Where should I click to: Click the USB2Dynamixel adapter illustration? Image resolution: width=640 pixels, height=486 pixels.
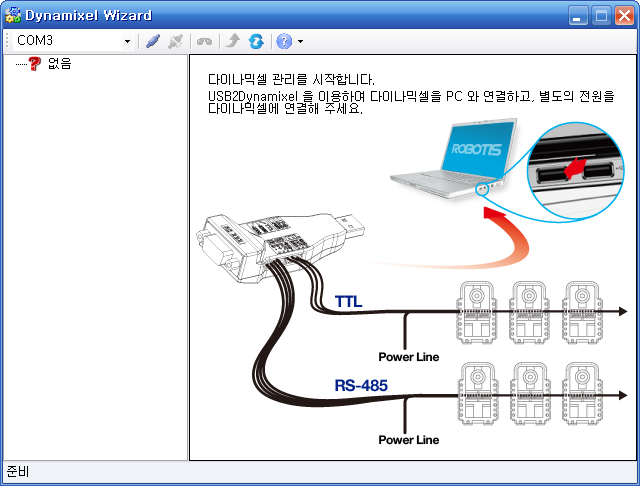pos(280,247)
